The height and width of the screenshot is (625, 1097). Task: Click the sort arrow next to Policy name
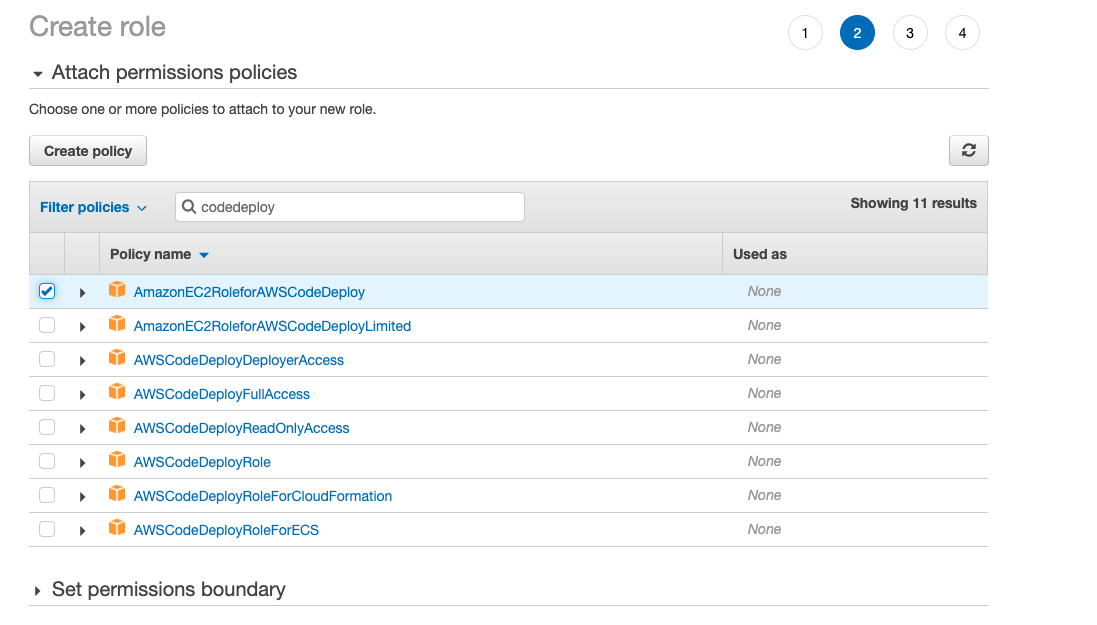(204, 255)
